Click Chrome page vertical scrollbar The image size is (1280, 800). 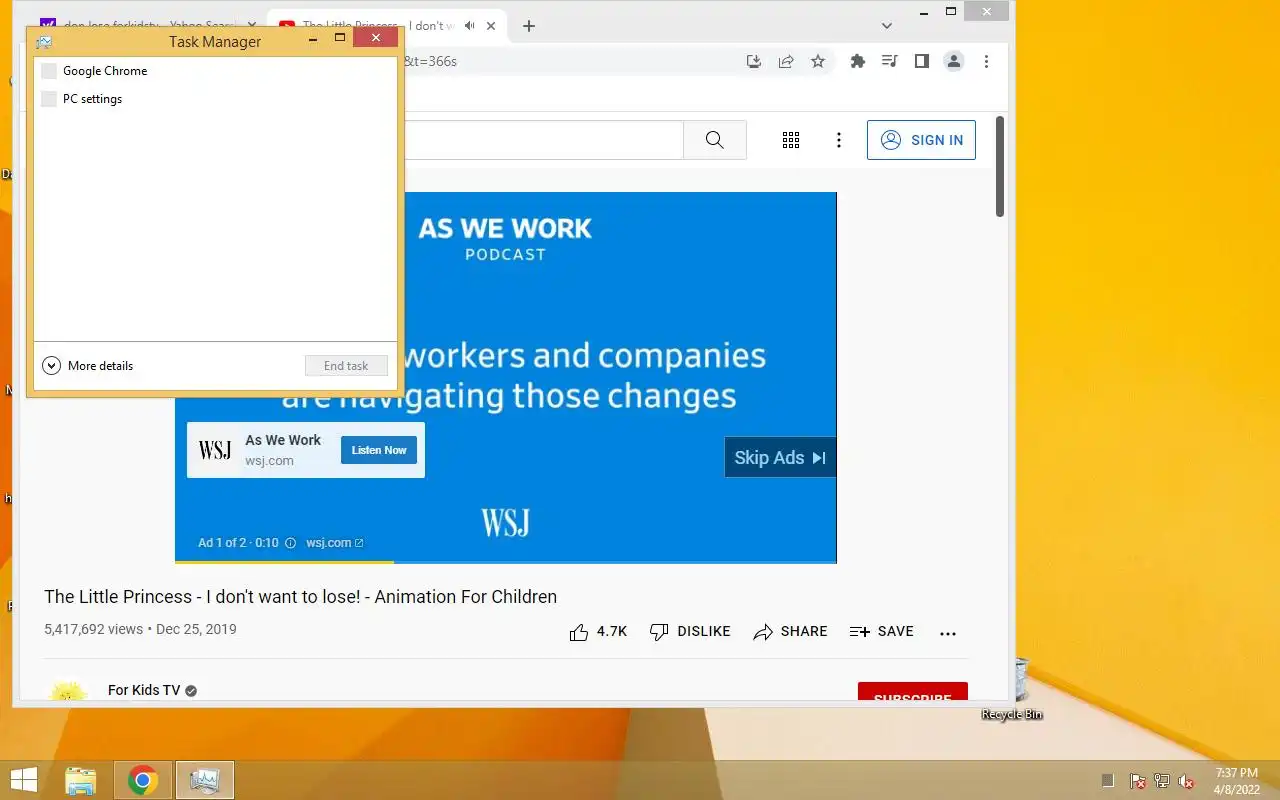1000,167
